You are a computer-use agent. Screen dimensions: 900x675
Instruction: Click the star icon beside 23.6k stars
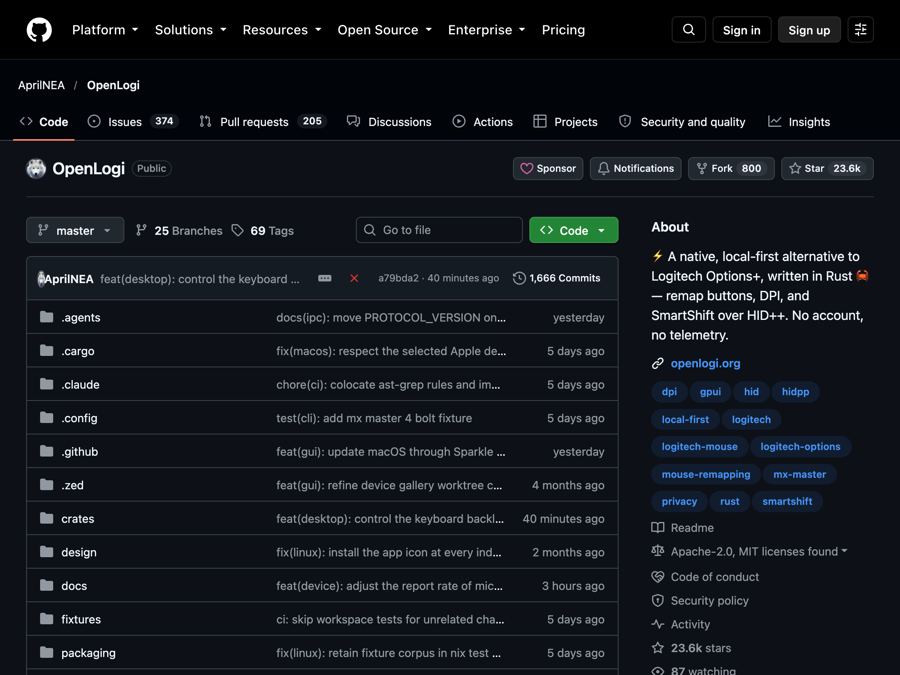(x=658, y=648)
